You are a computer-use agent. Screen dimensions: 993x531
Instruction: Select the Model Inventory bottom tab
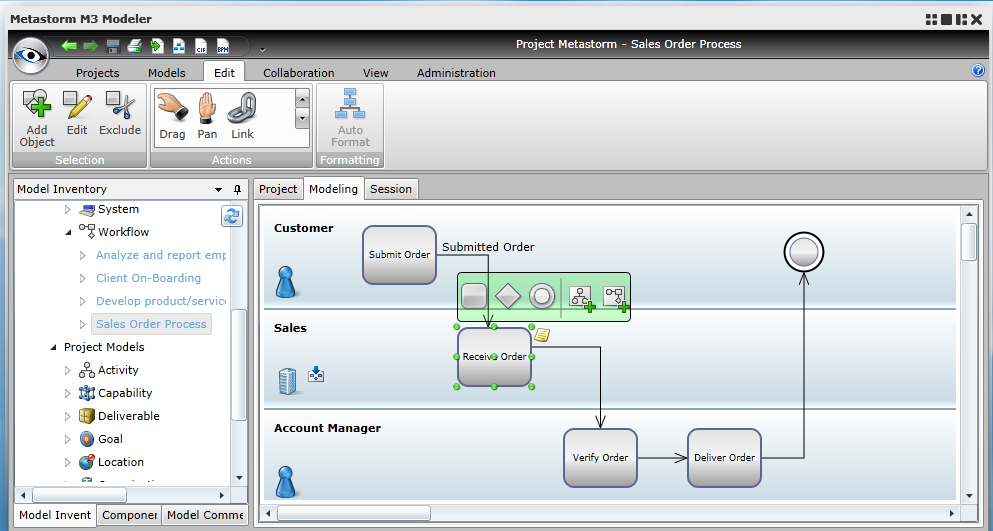55,515
